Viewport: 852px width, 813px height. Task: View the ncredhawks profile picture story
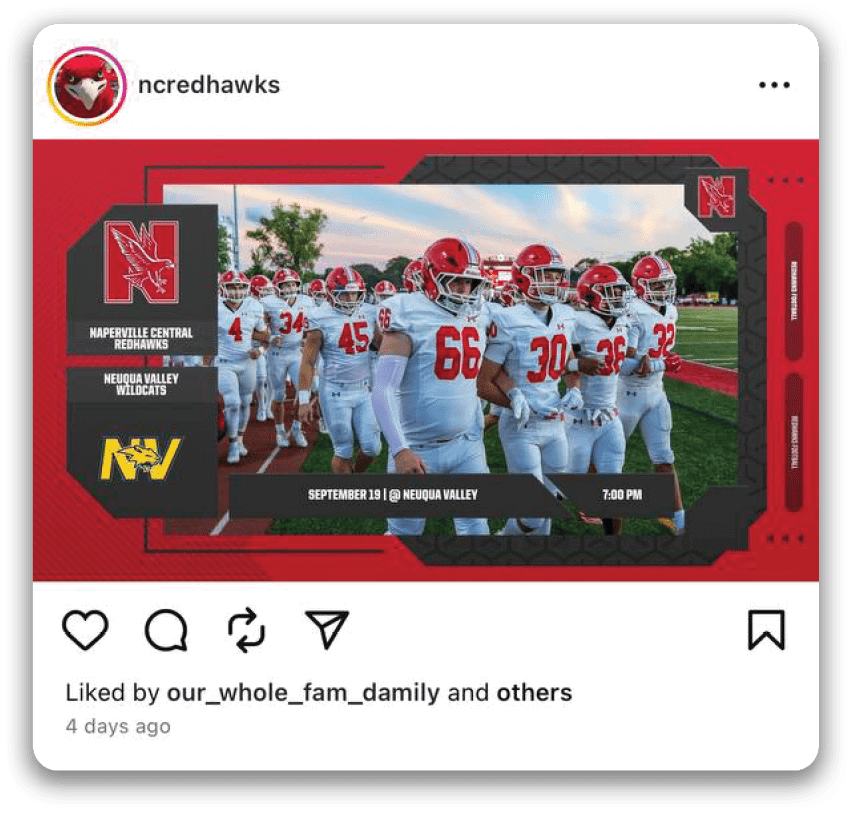click(87, 86)
